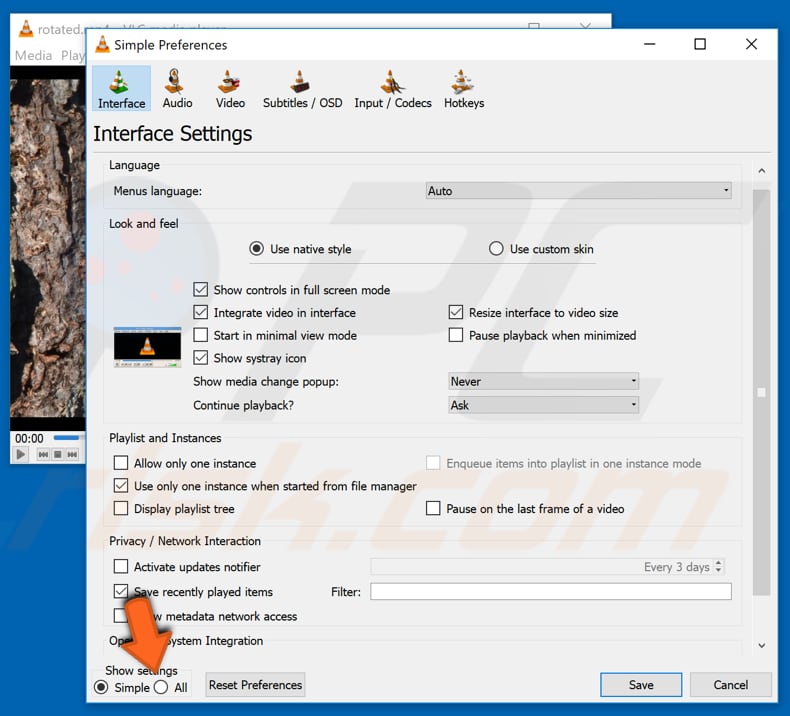This screenshot has width=790, height=716.
Task: Select All show settings radio
Action: pos(161,687)
